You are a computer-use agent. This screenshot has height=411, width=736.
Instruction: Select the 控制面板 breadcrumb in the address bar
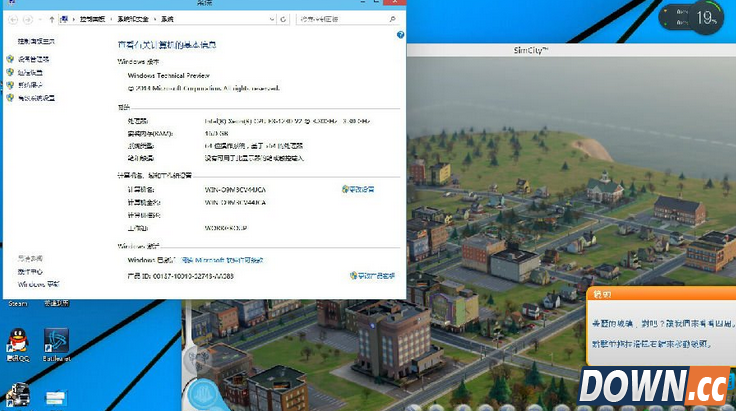coord(92,19)
